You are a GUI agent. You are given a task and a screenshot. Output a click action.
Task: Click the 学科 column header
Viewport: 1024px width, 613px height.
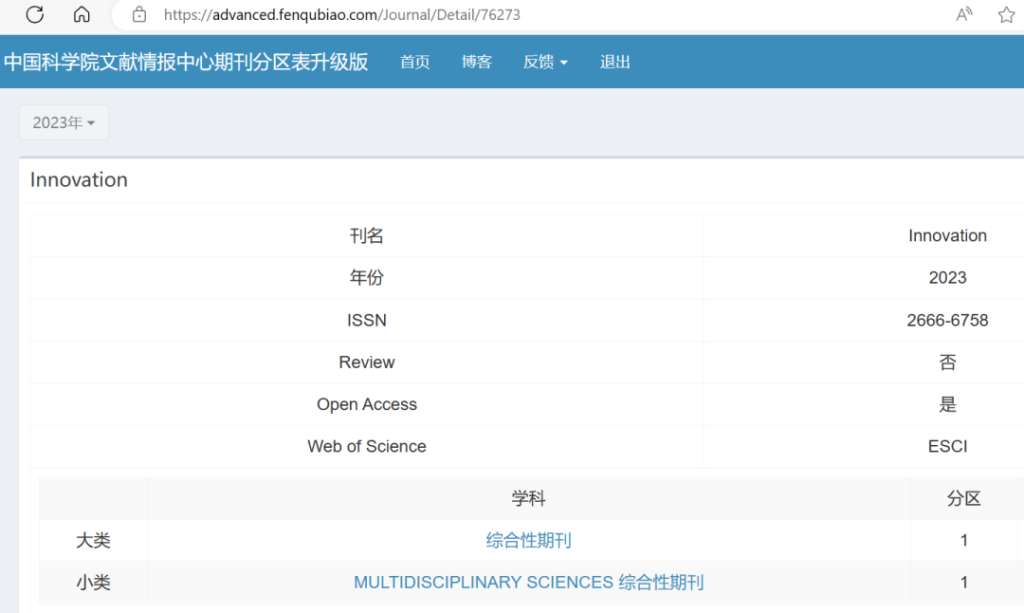pyautogui.click(x=528, y=499)
